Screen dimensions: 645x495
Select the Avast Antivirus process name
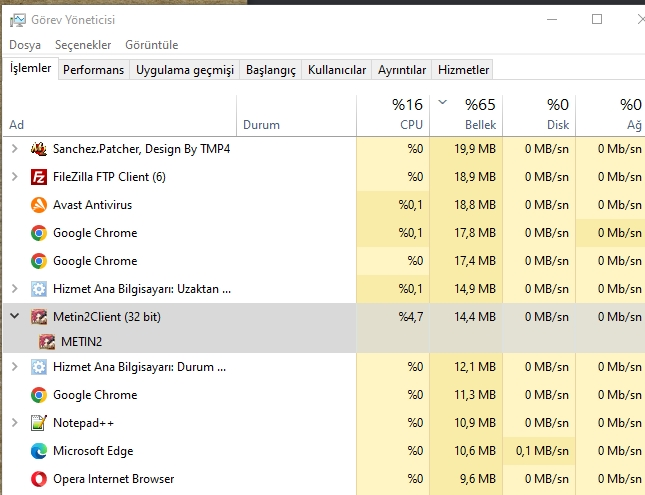(93, 205)
